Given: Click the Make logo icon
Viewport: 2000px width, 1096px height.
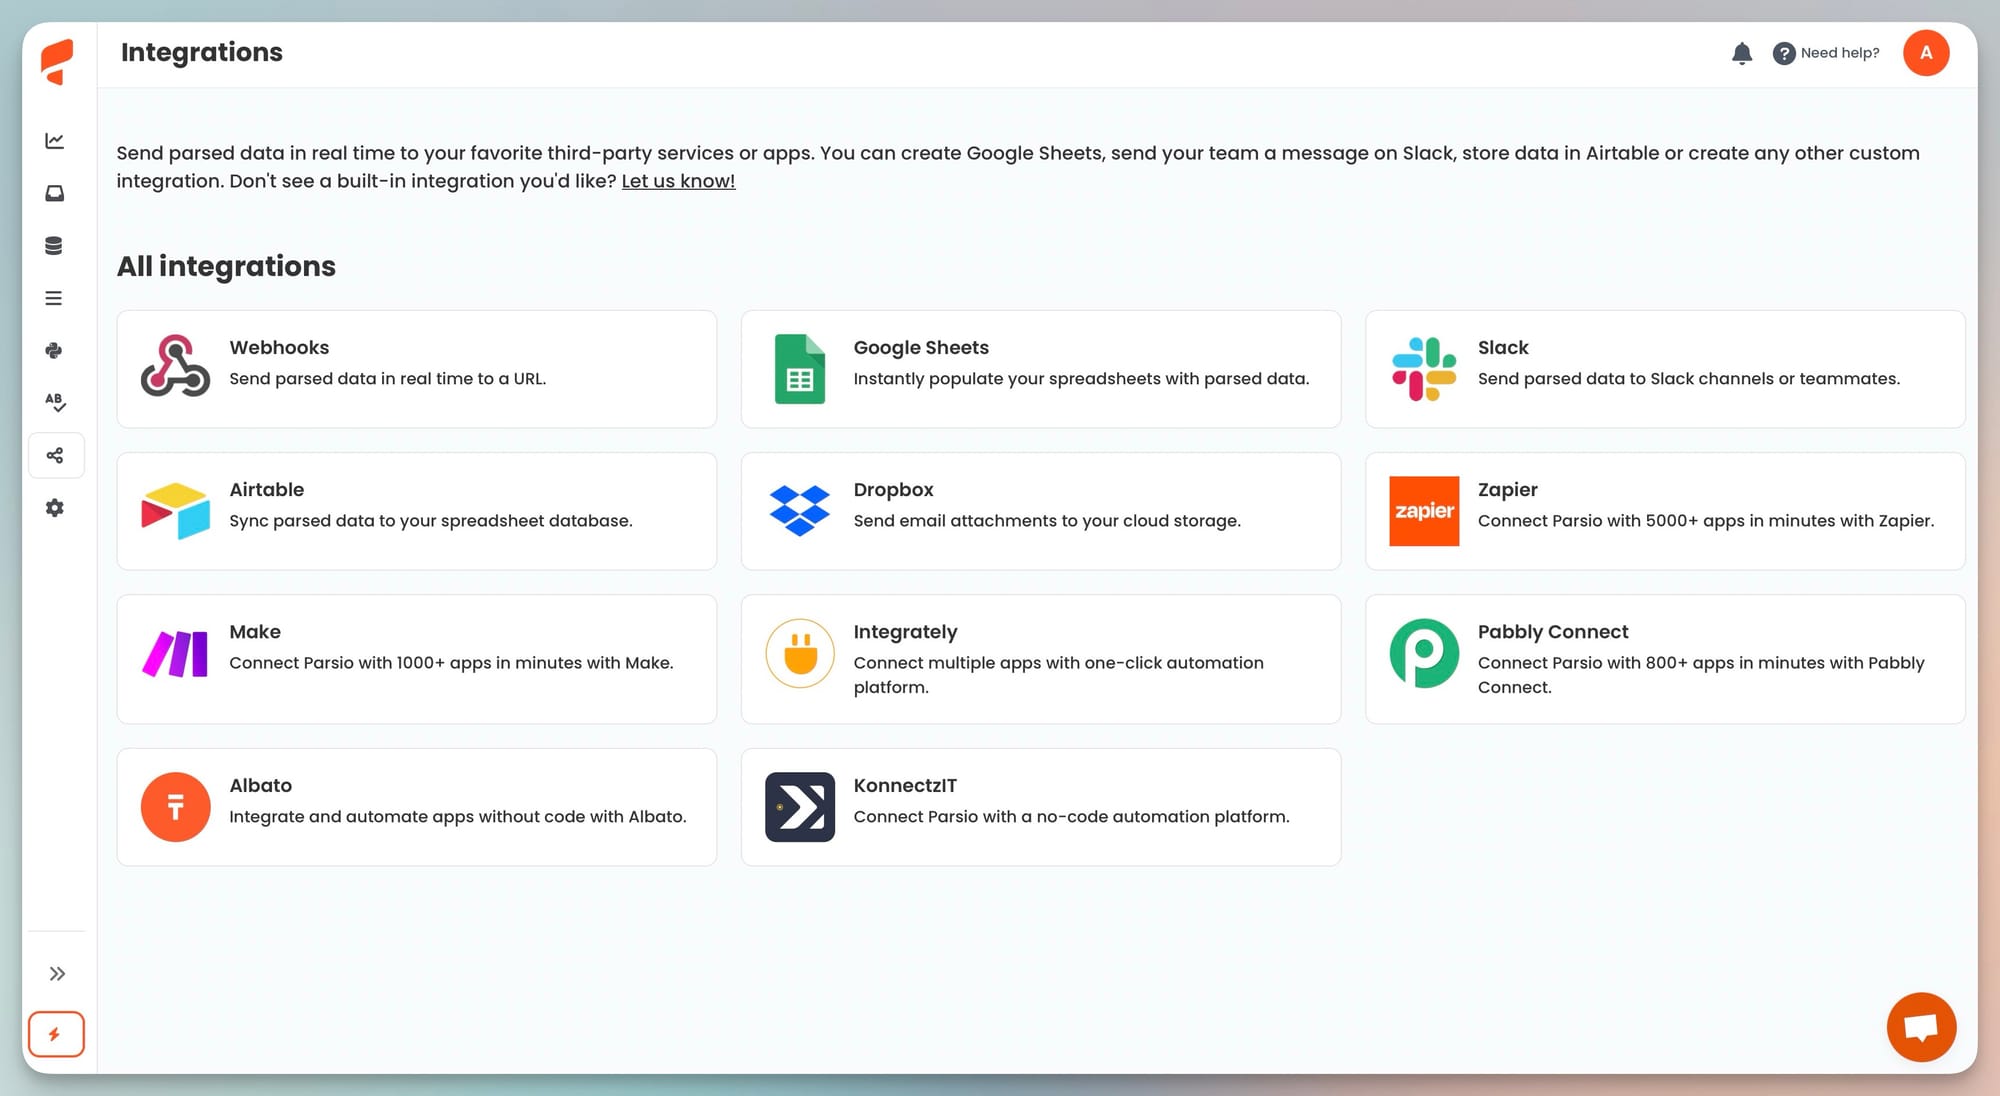Looking at the screenshot, I should tap(175, 655).
